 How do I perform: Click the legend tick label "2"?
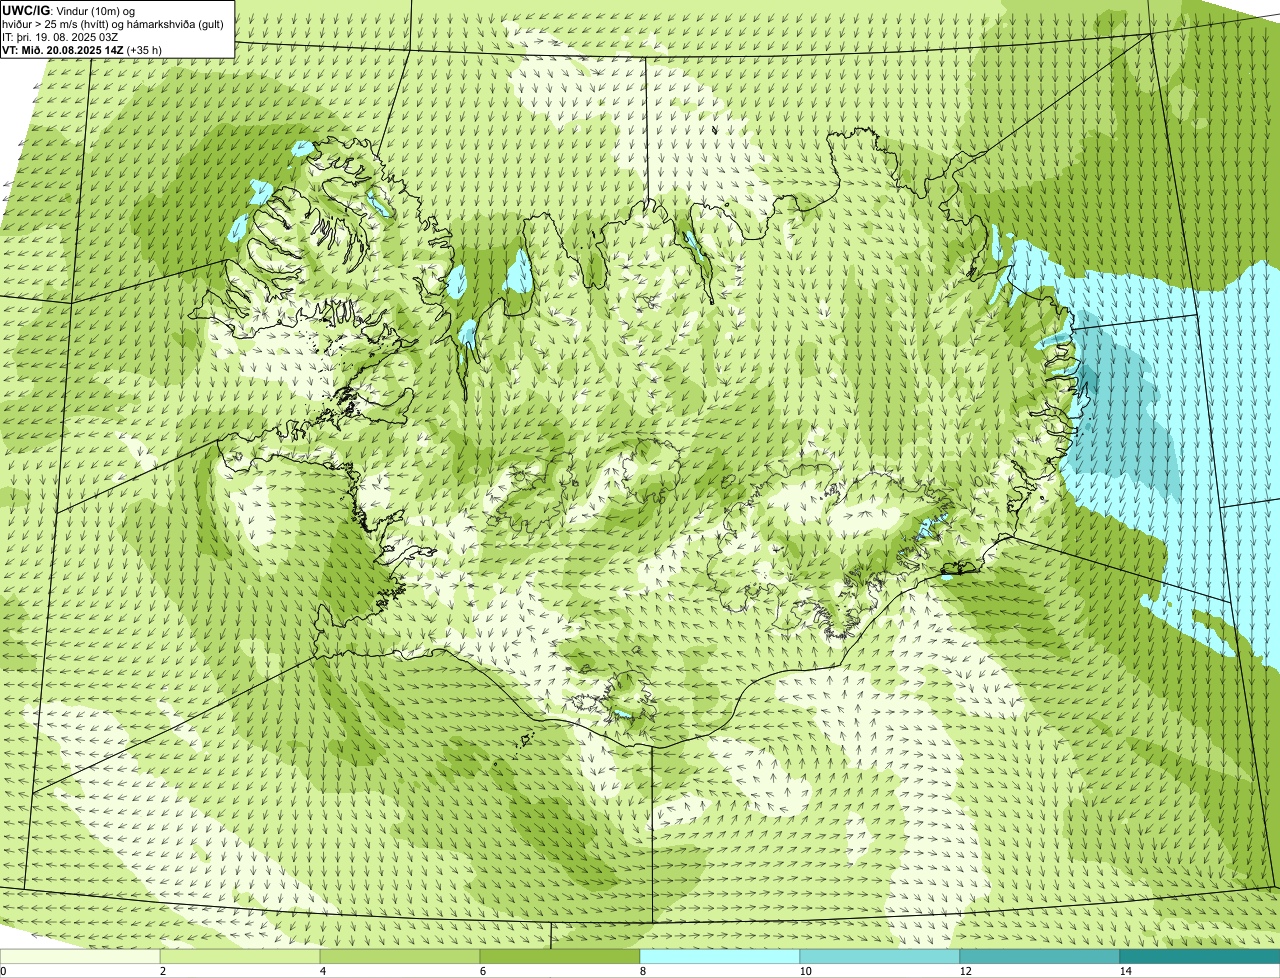162,971
